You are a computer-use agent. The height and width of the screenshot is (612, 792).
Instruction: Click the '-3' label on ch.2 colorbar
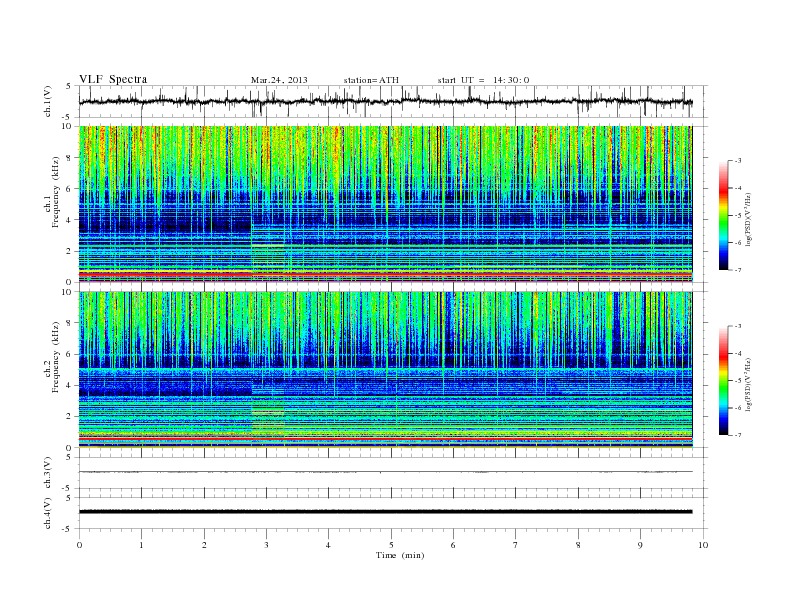(x=738, y=326)
